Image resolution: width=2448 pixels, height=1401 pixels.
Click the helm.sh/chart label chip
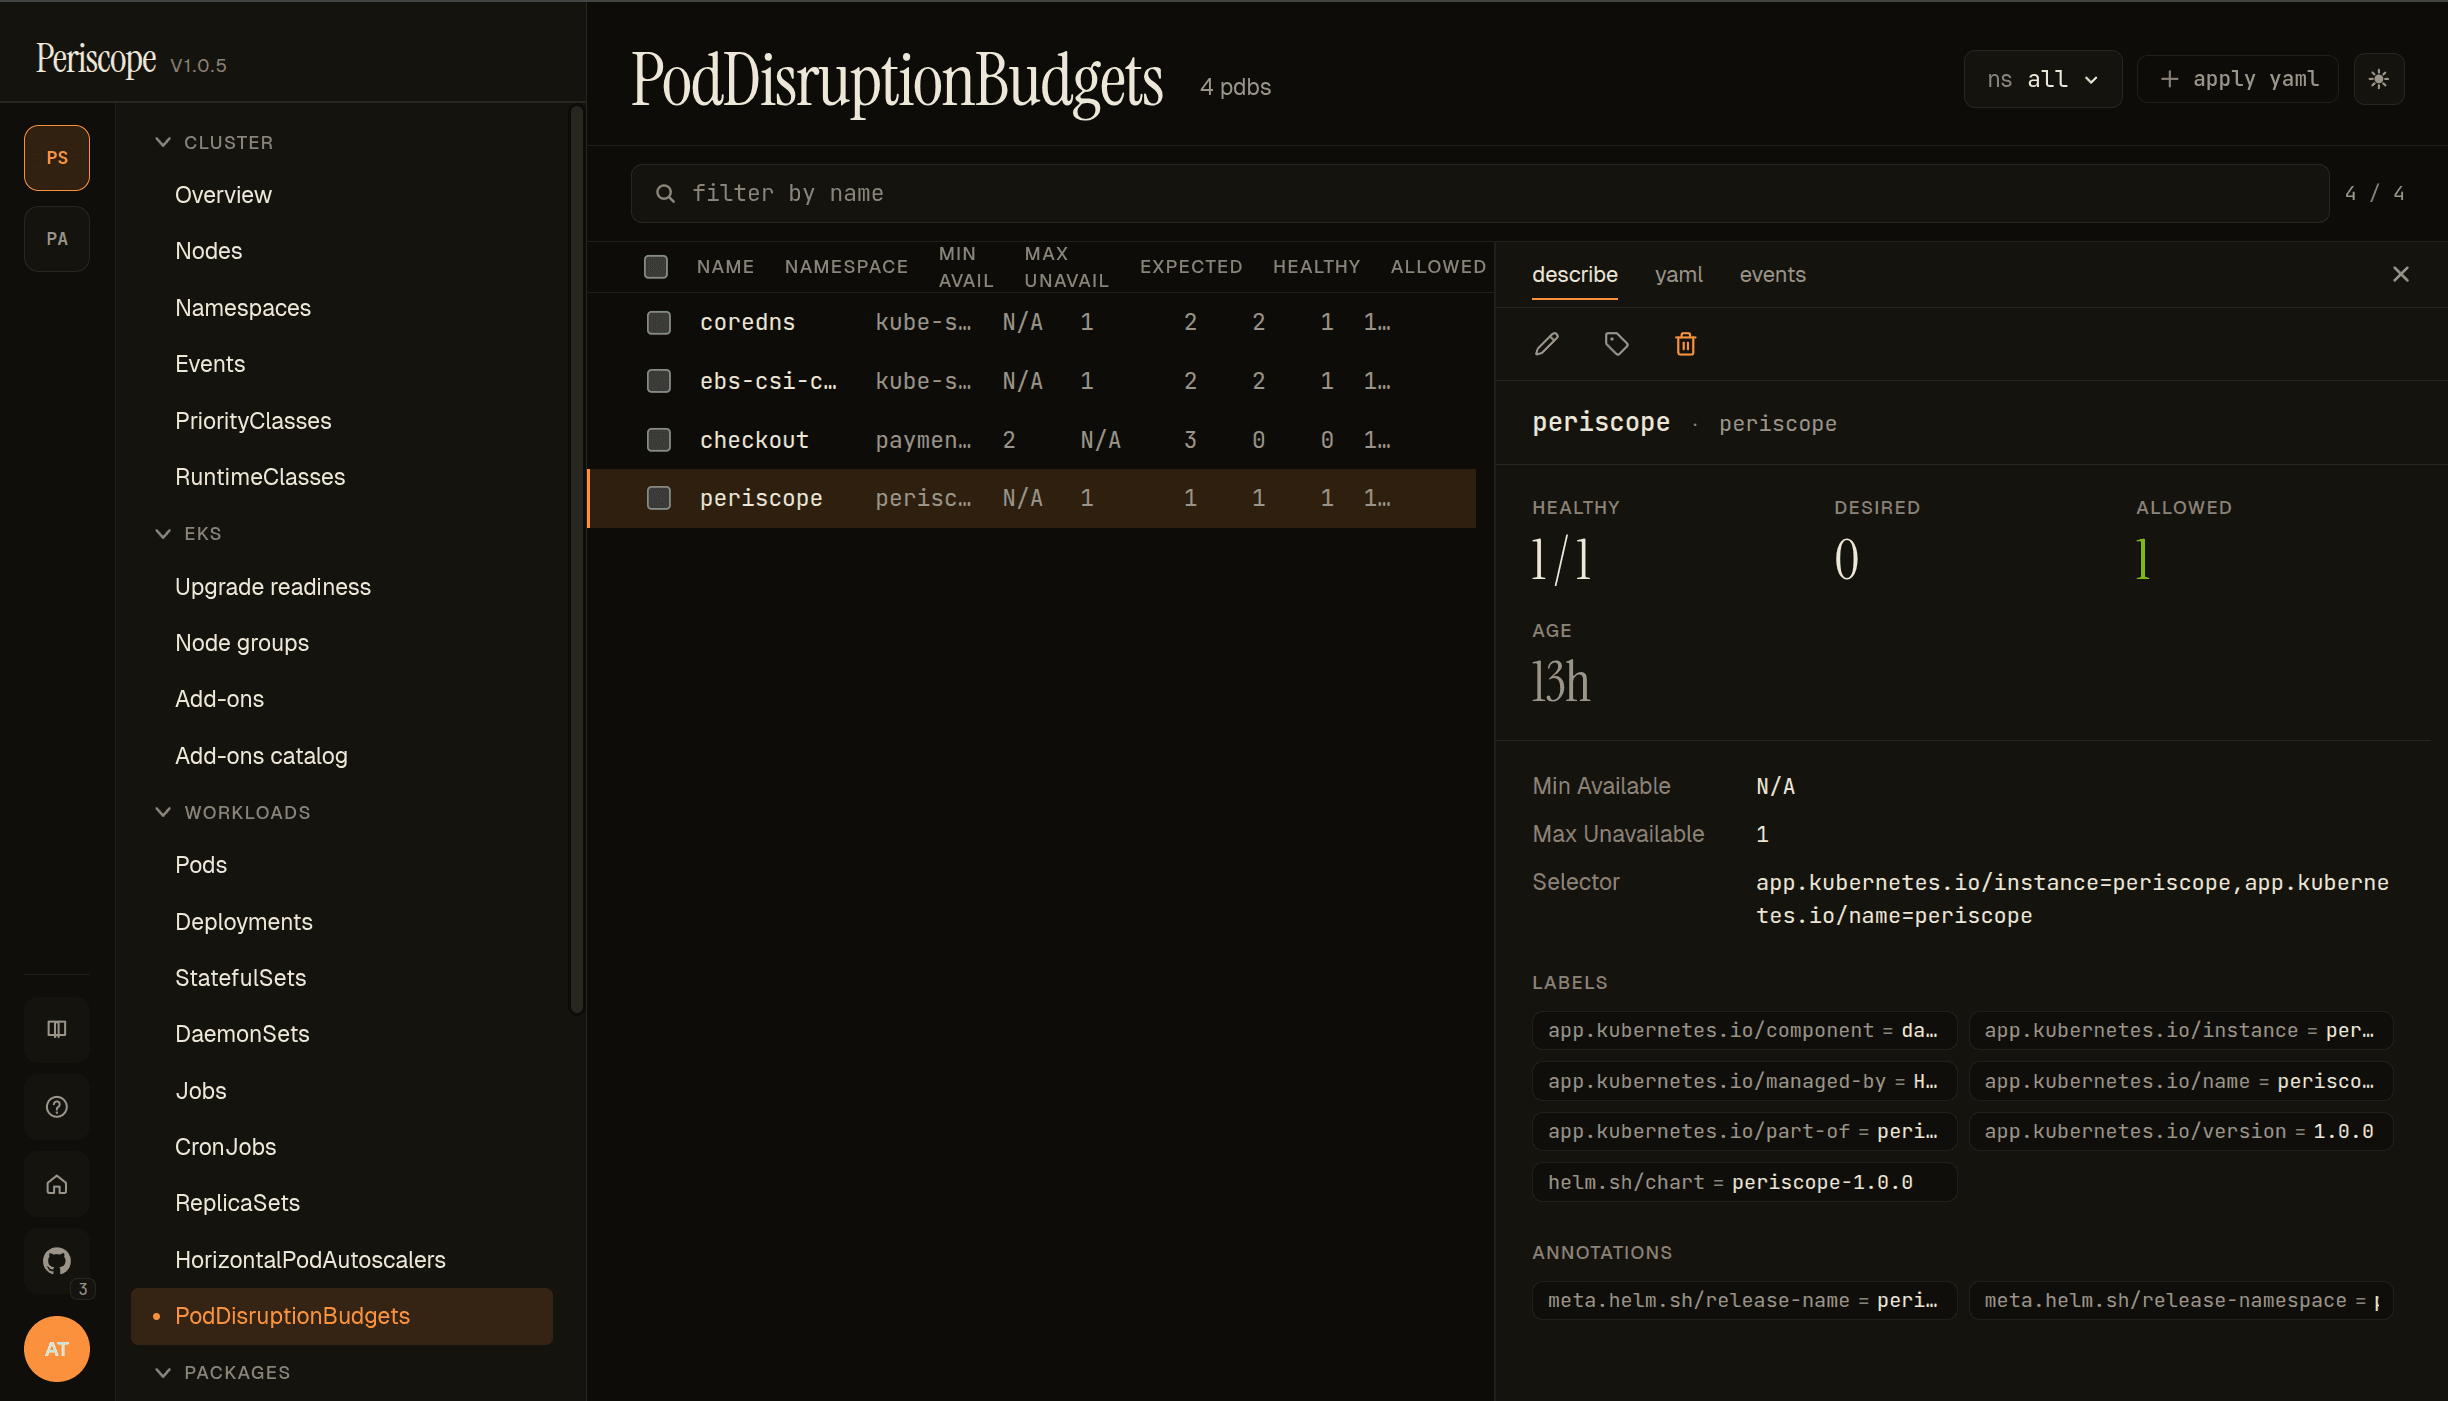(x=1744, y=1182)
